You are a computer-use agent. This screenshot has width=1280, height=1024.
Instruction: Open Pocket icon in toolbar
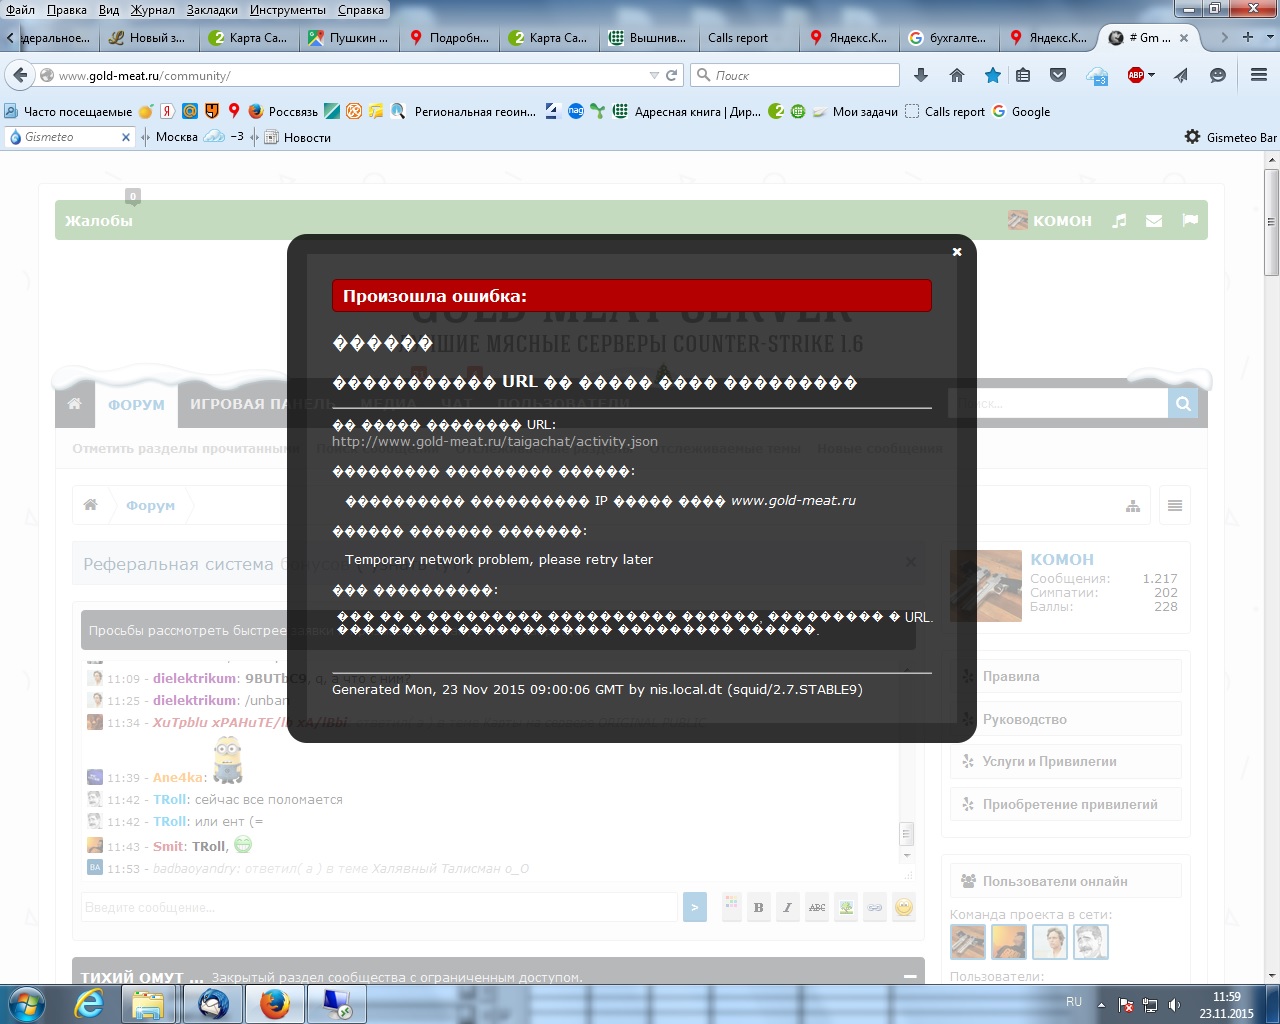tap(1058, 75)
